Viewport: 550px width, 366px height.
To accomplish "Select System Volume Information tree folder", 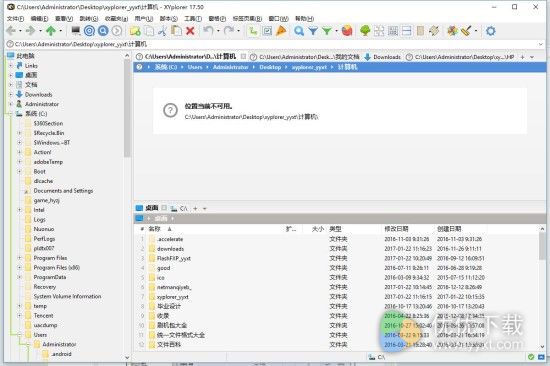I will pos(67,296).
